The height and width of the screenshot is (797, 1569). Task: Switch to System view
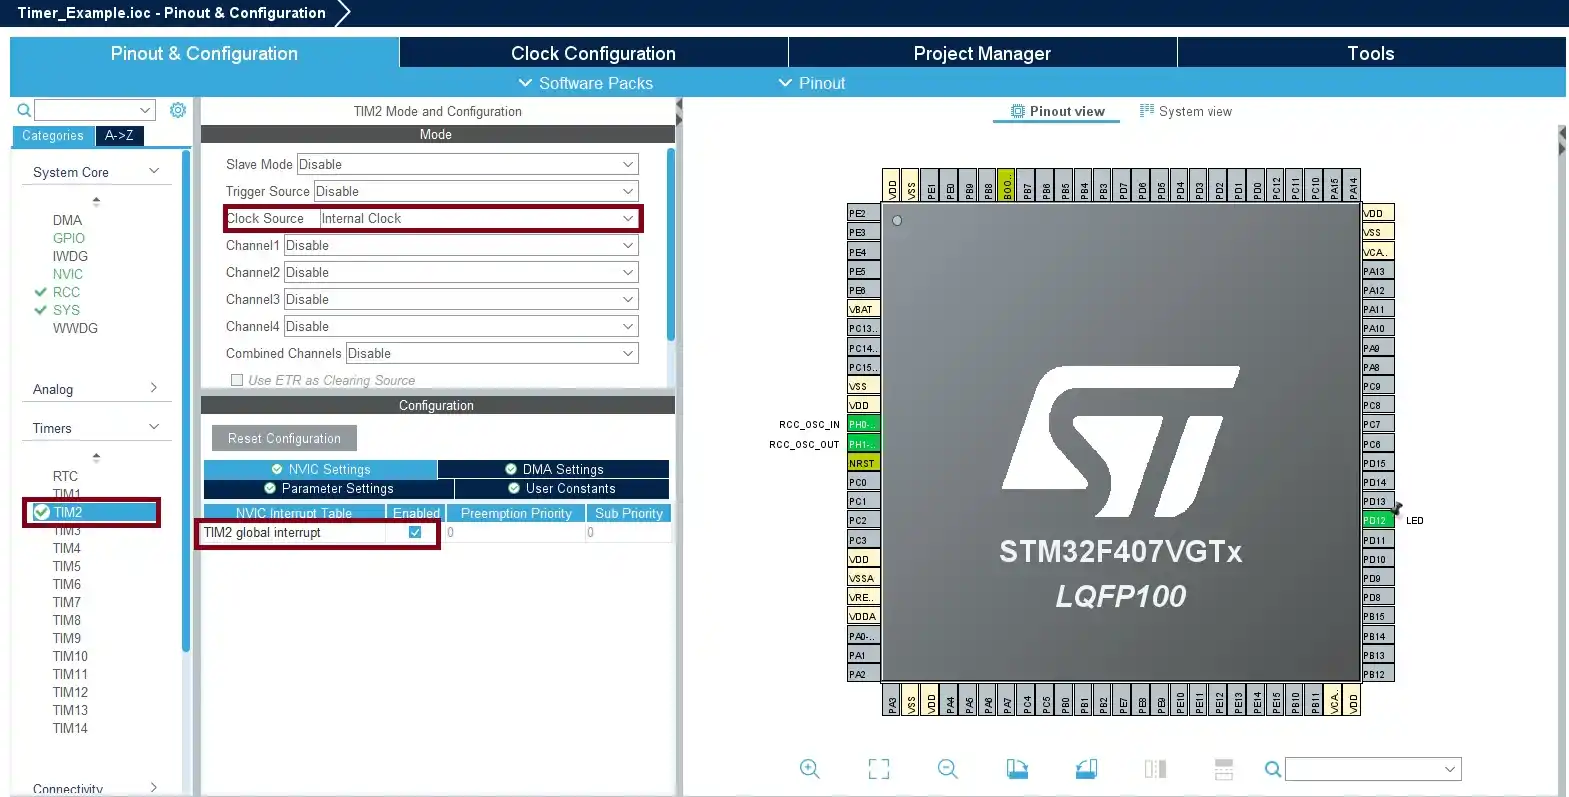pyautogui.click(x=1186, y=111)
